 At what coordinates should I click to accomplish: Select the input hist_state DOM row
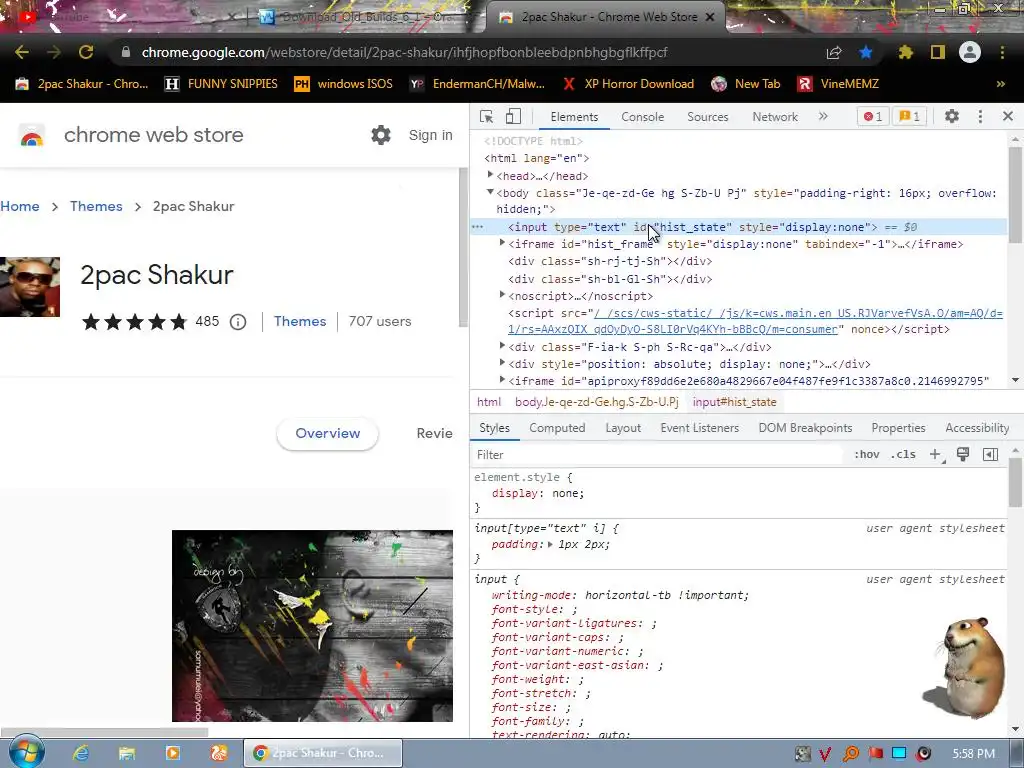(x=738, y=227)
